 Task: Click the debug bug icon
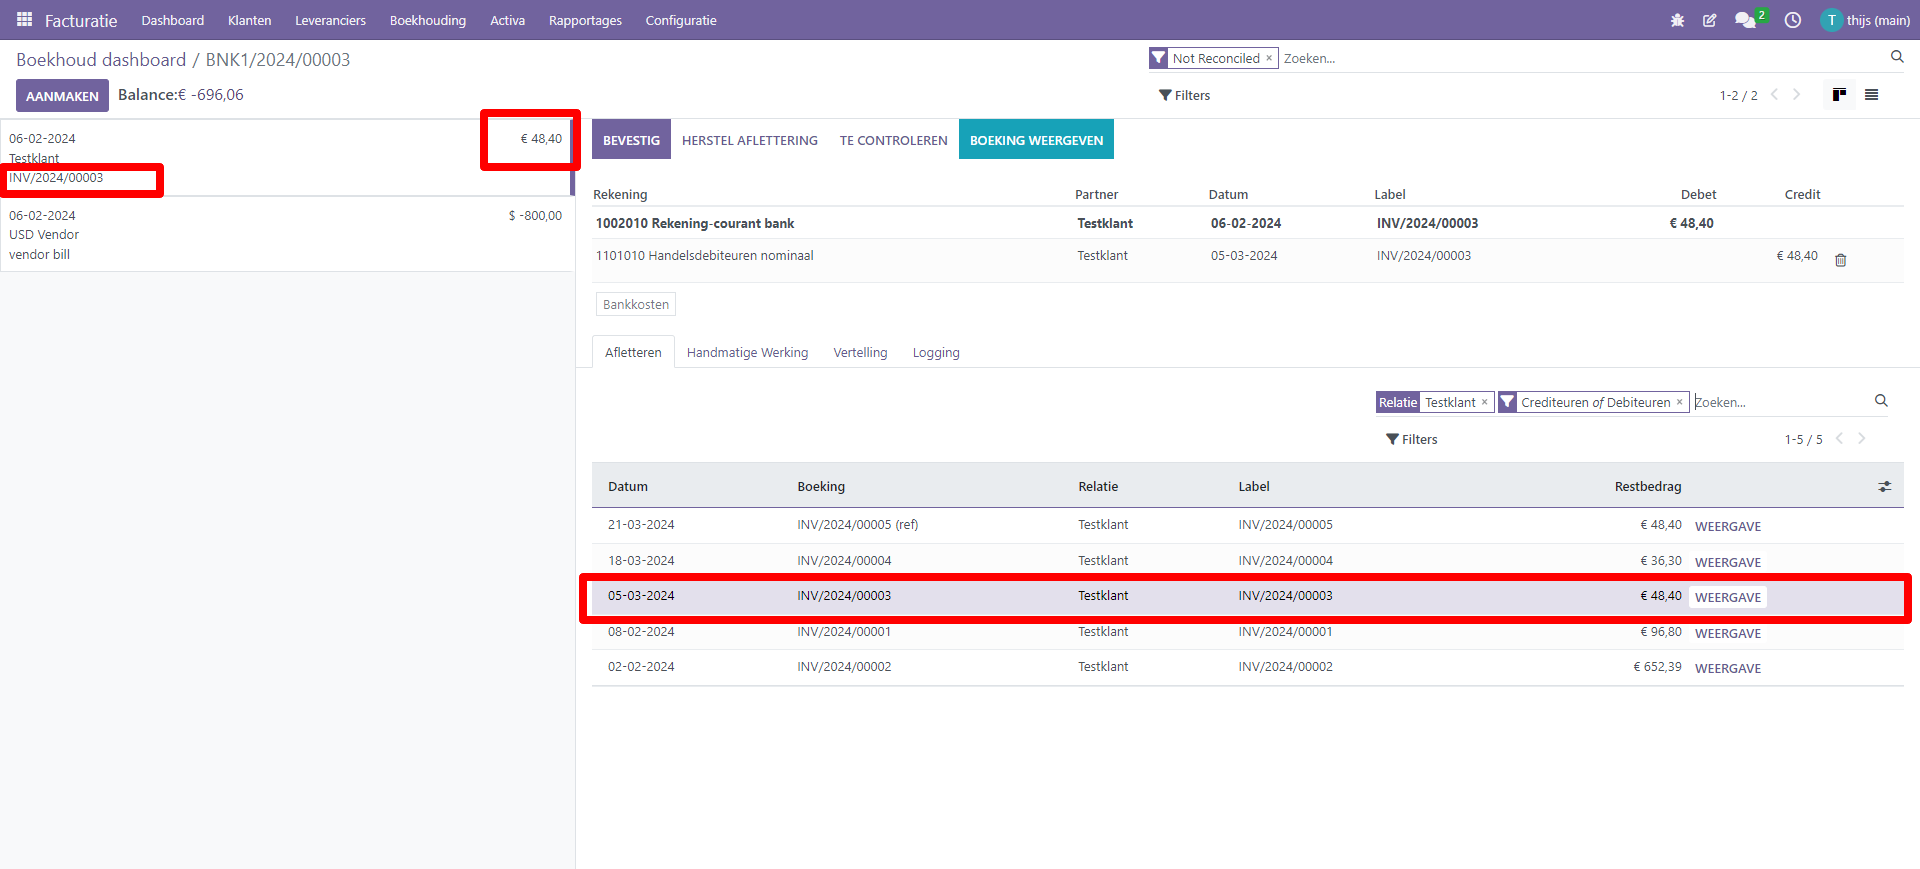(1677, 20)
